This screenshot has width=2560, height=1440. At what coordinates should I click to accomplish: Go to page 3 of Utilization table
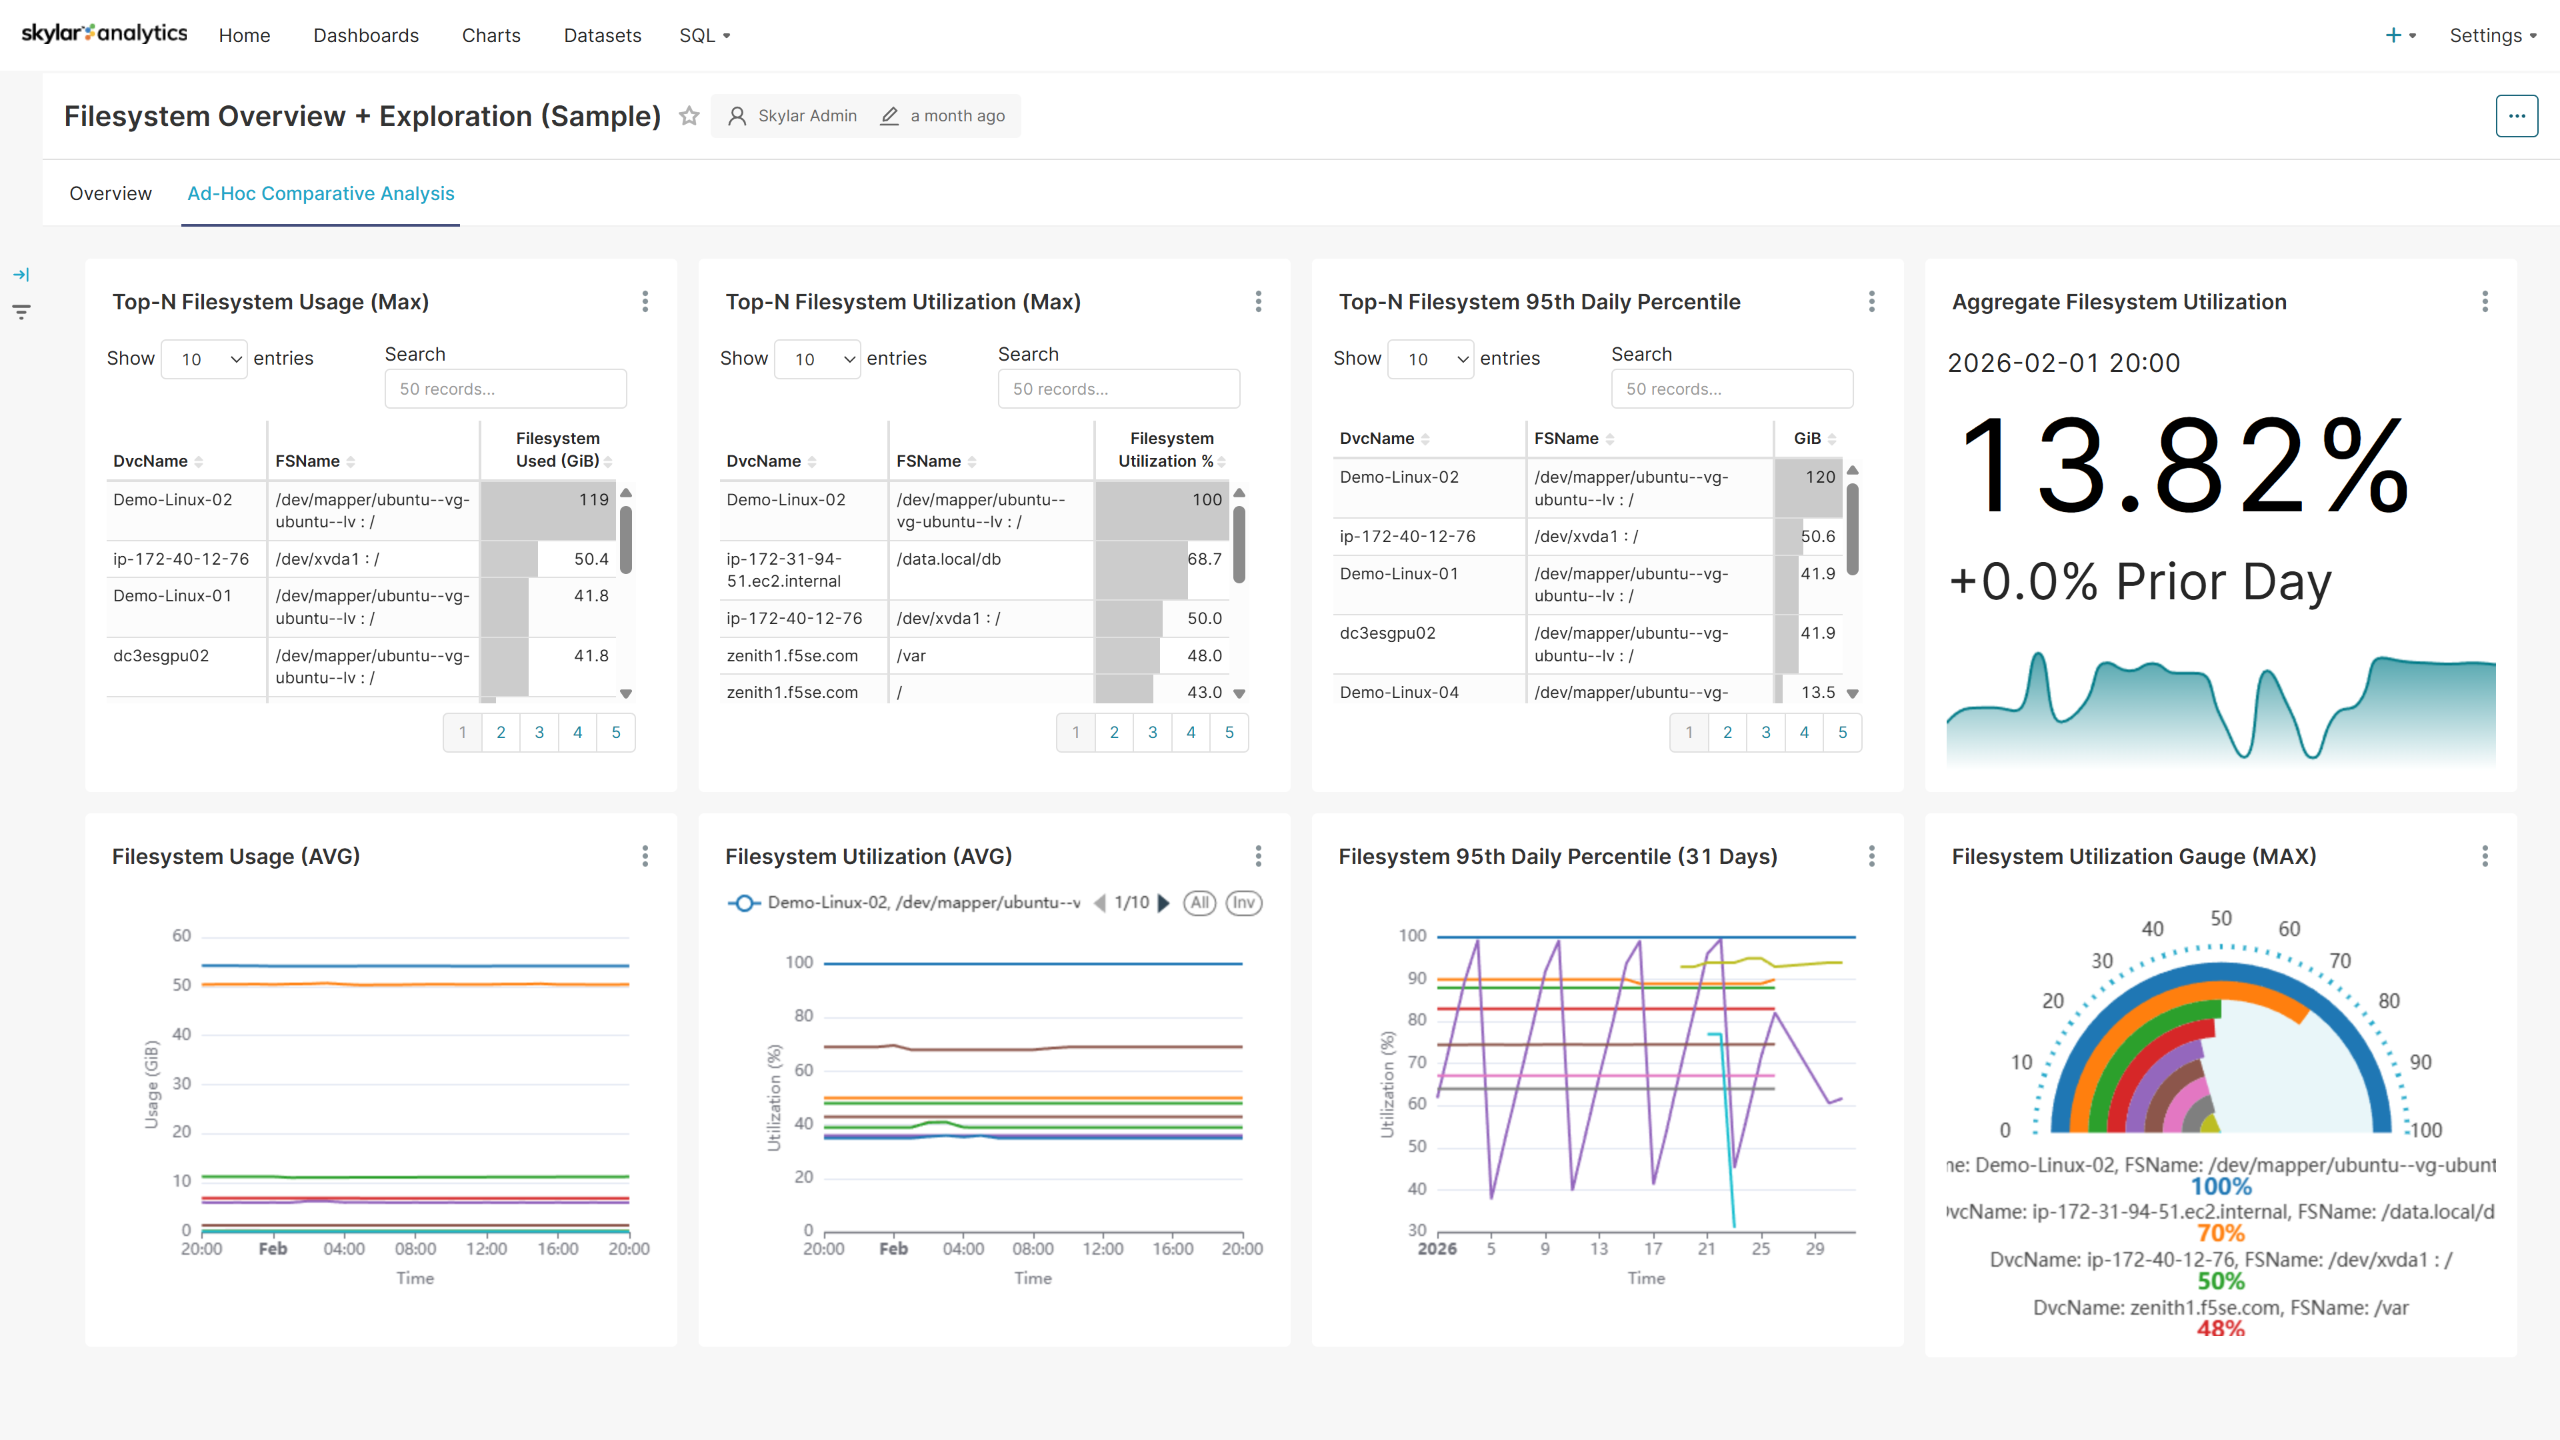click(1152, 733)
